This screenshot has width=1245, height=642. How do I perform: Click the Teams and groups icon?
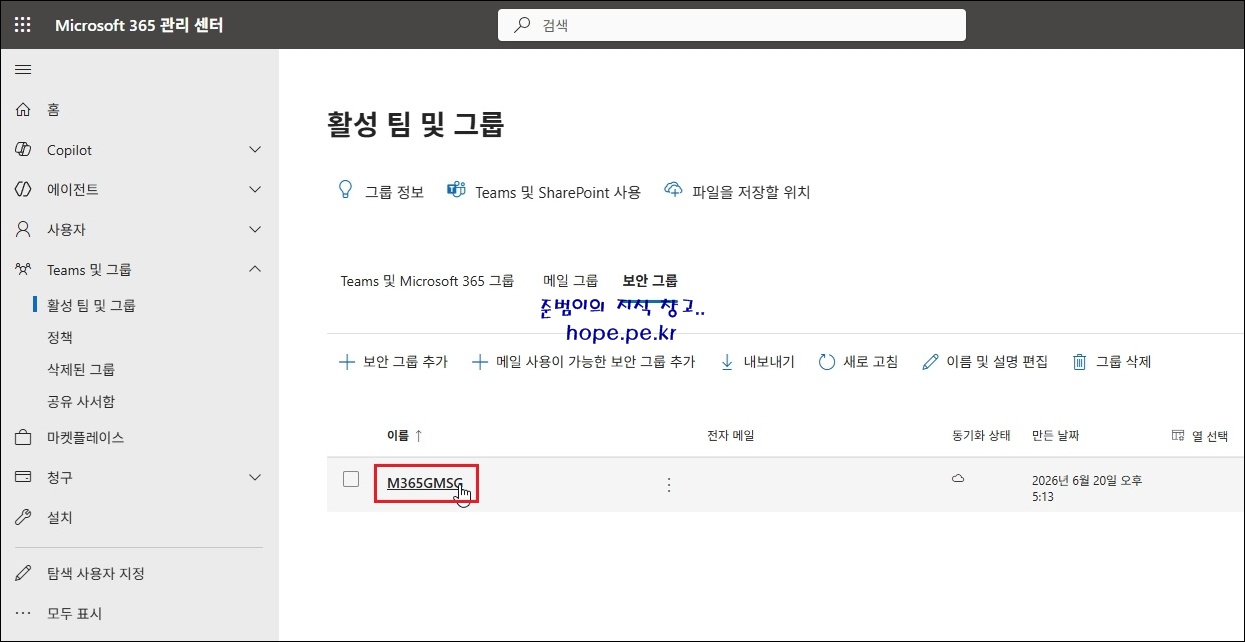[23, 269]
